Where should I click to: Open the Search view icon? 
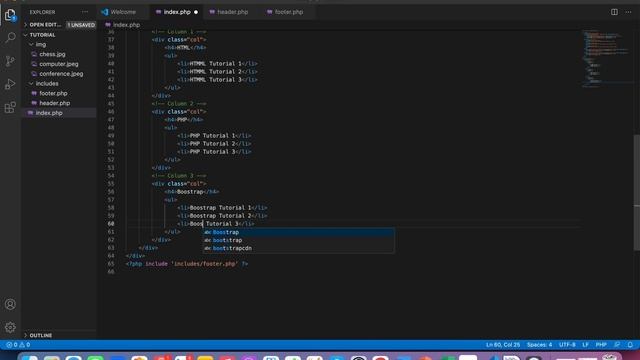click(10, 38)
